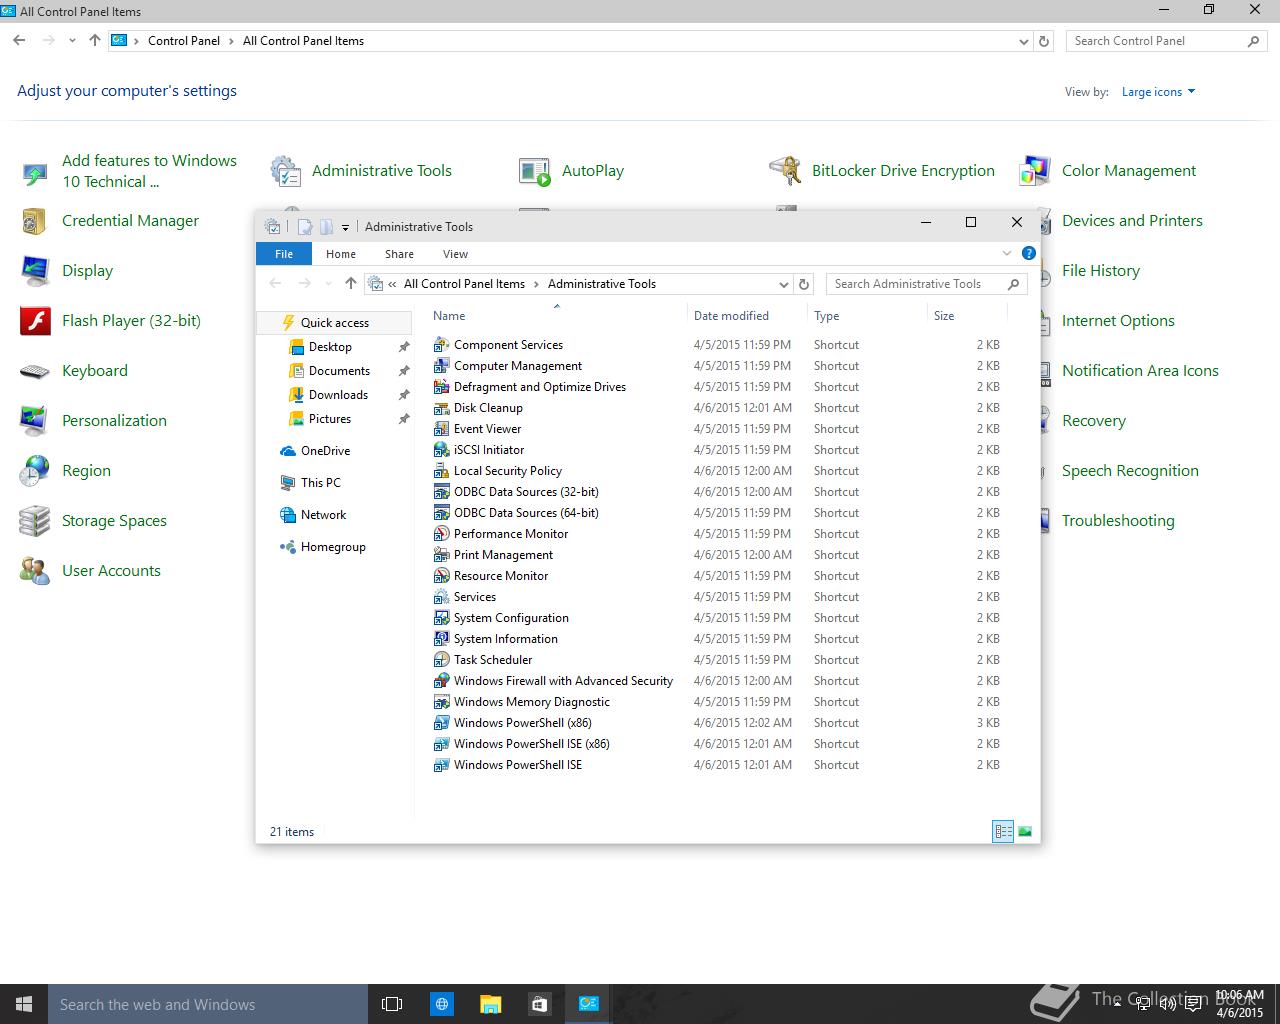This screenshot has width=1280, height=1024.
Task: Click the Color Management icon
Action: point(1035,171)
